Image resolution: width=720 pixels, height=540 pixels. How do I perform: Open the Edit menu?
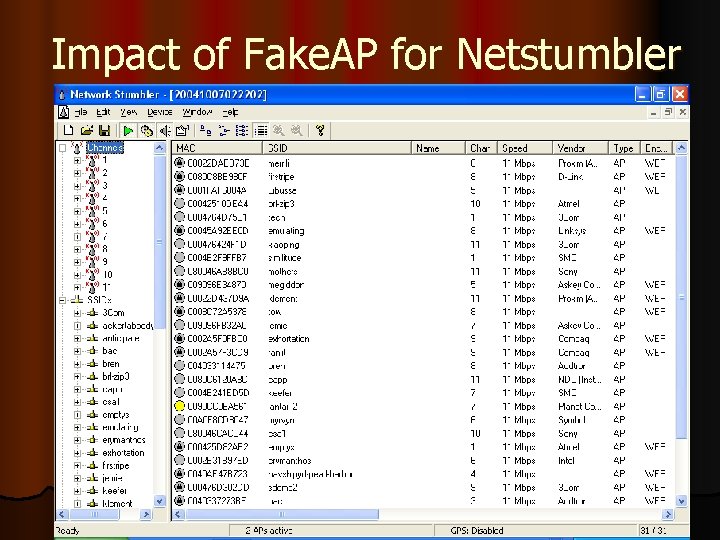pos(103,112)
